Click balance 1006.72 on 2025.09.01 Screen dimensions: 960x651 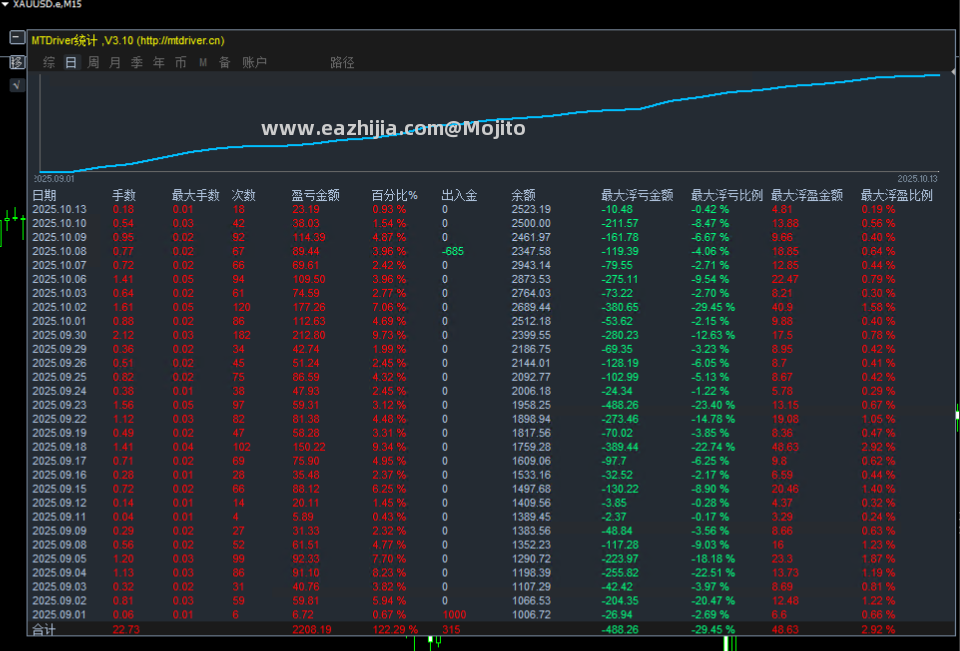click(531, 614)
